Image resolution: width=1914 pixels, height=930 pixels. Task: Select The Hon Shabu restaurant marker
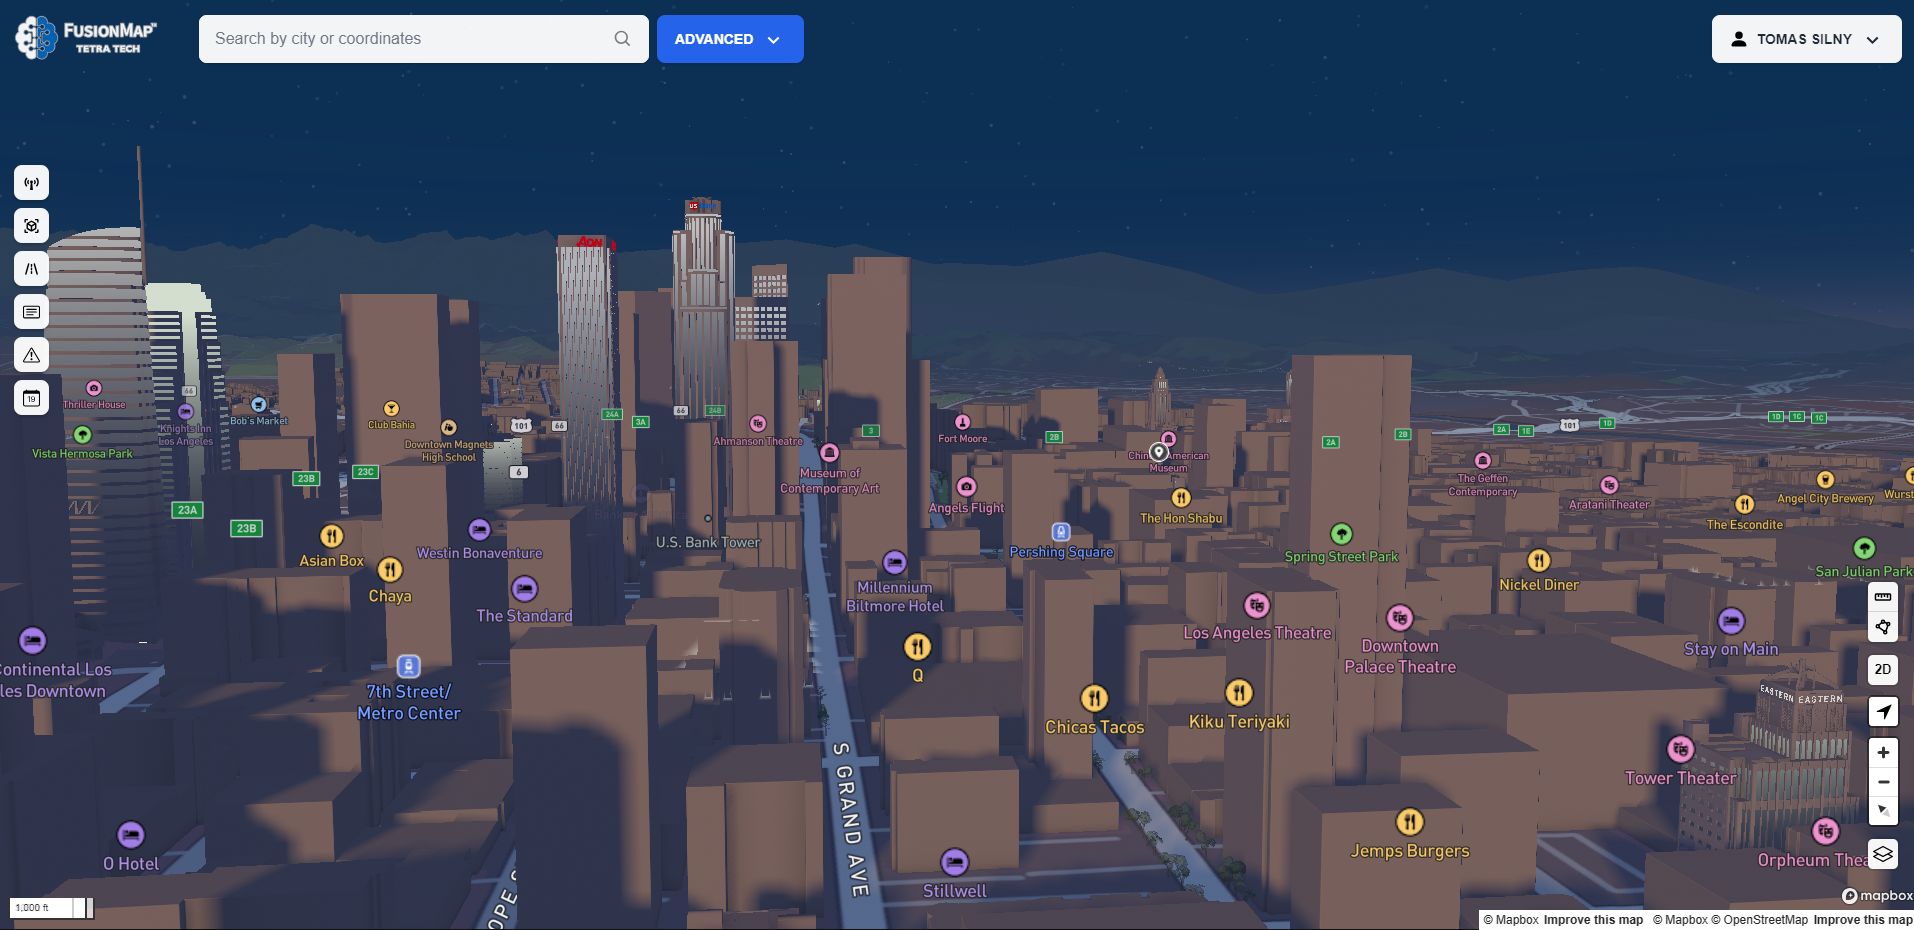(1181, 498)
